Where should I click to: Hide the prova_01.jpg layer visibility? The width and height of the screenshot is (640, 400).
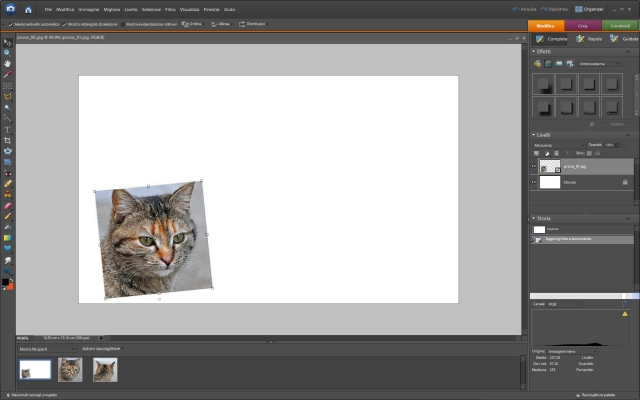click(x=534, y=166)
